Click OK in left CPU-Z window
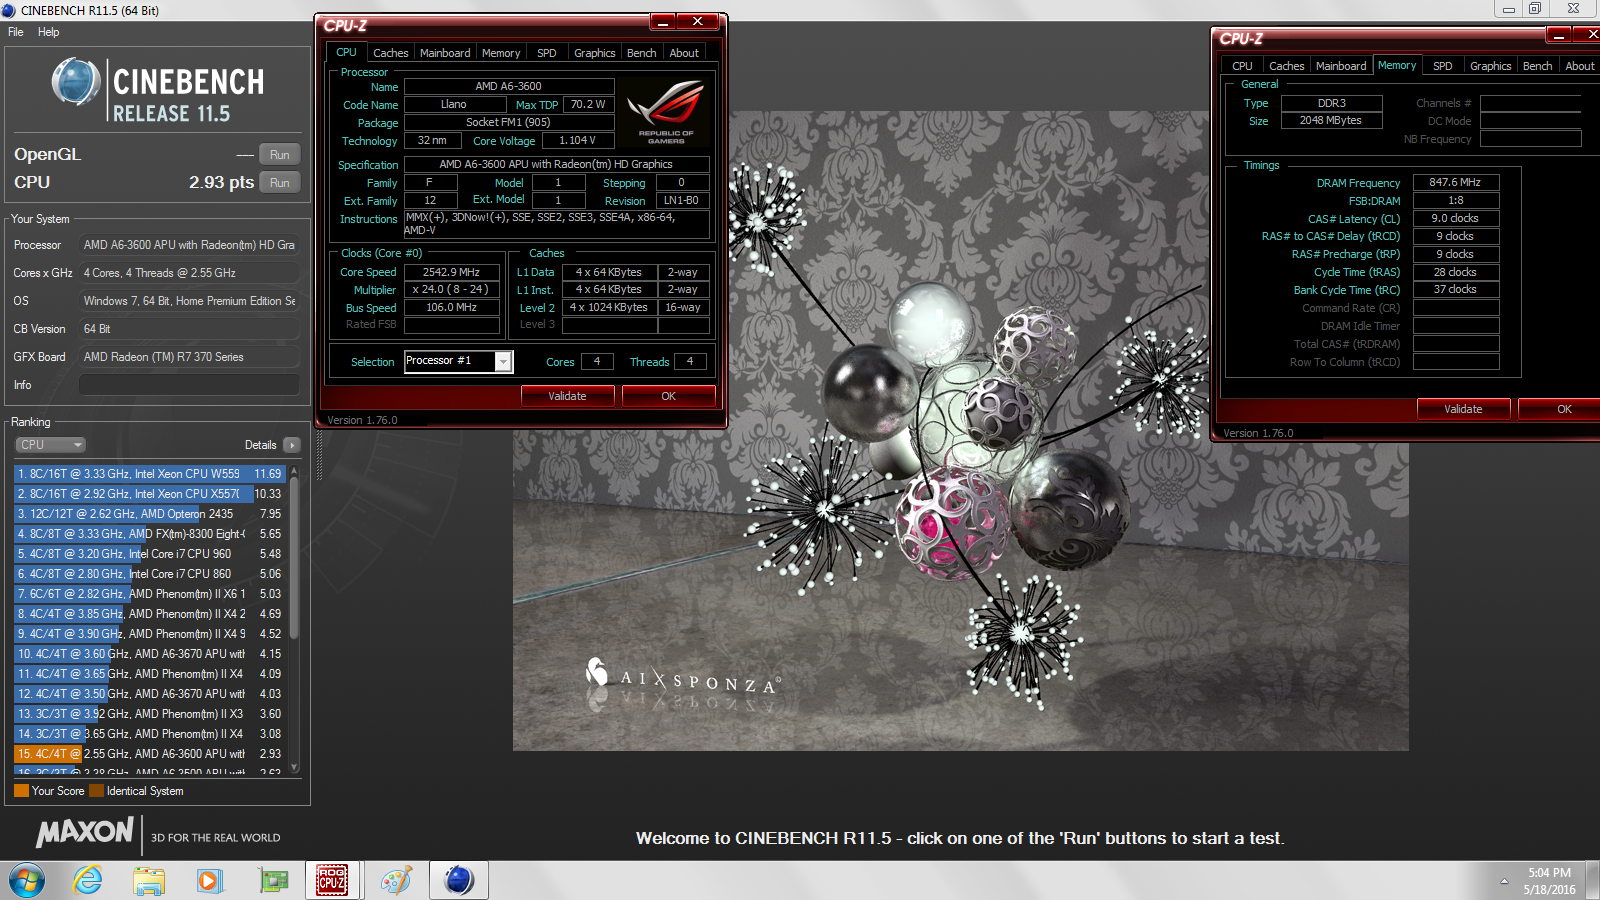The height and width of the screenshot is (900, 1600). 668,396
